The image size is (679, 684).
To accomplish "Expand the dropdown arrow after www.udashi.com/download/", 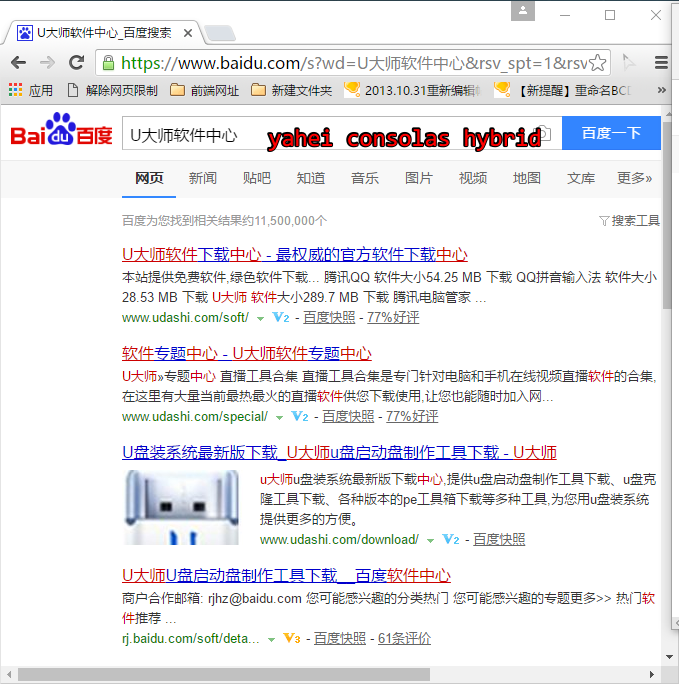I will 430,540.
